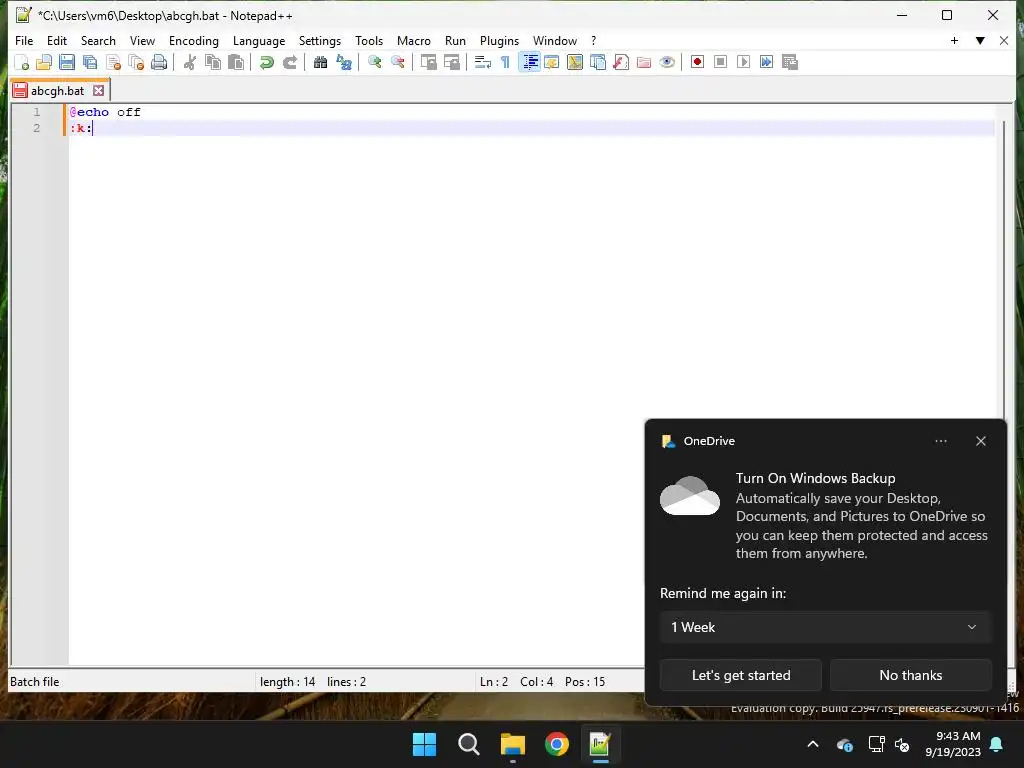Open OneDrive notification more options ellipsis
The image size is (1024, 768).
(940, 441)
